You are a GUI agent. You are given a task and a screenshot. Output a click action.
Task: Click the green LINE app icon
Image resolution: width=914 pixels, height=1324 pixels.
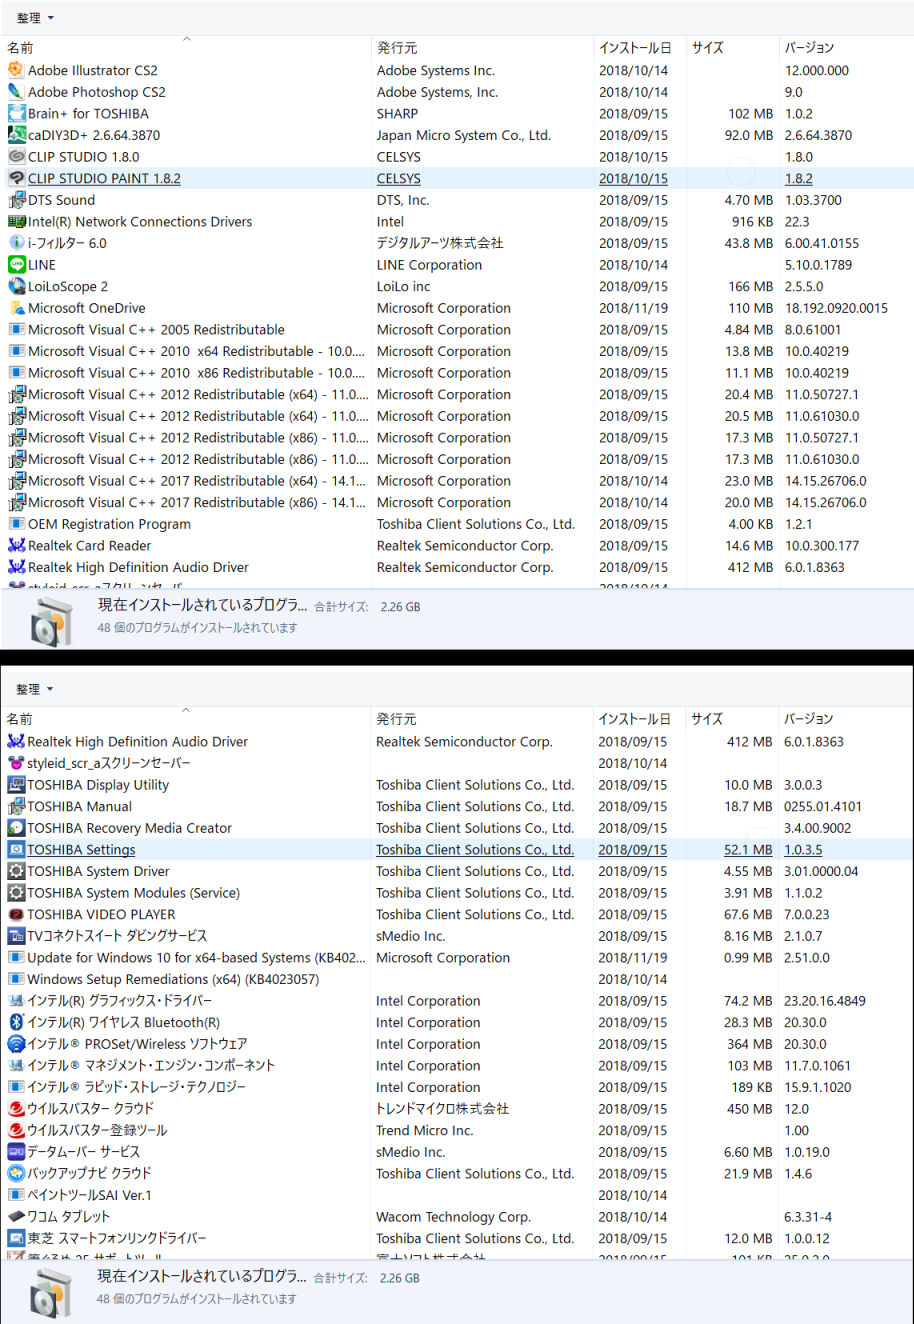pos(16,265)
